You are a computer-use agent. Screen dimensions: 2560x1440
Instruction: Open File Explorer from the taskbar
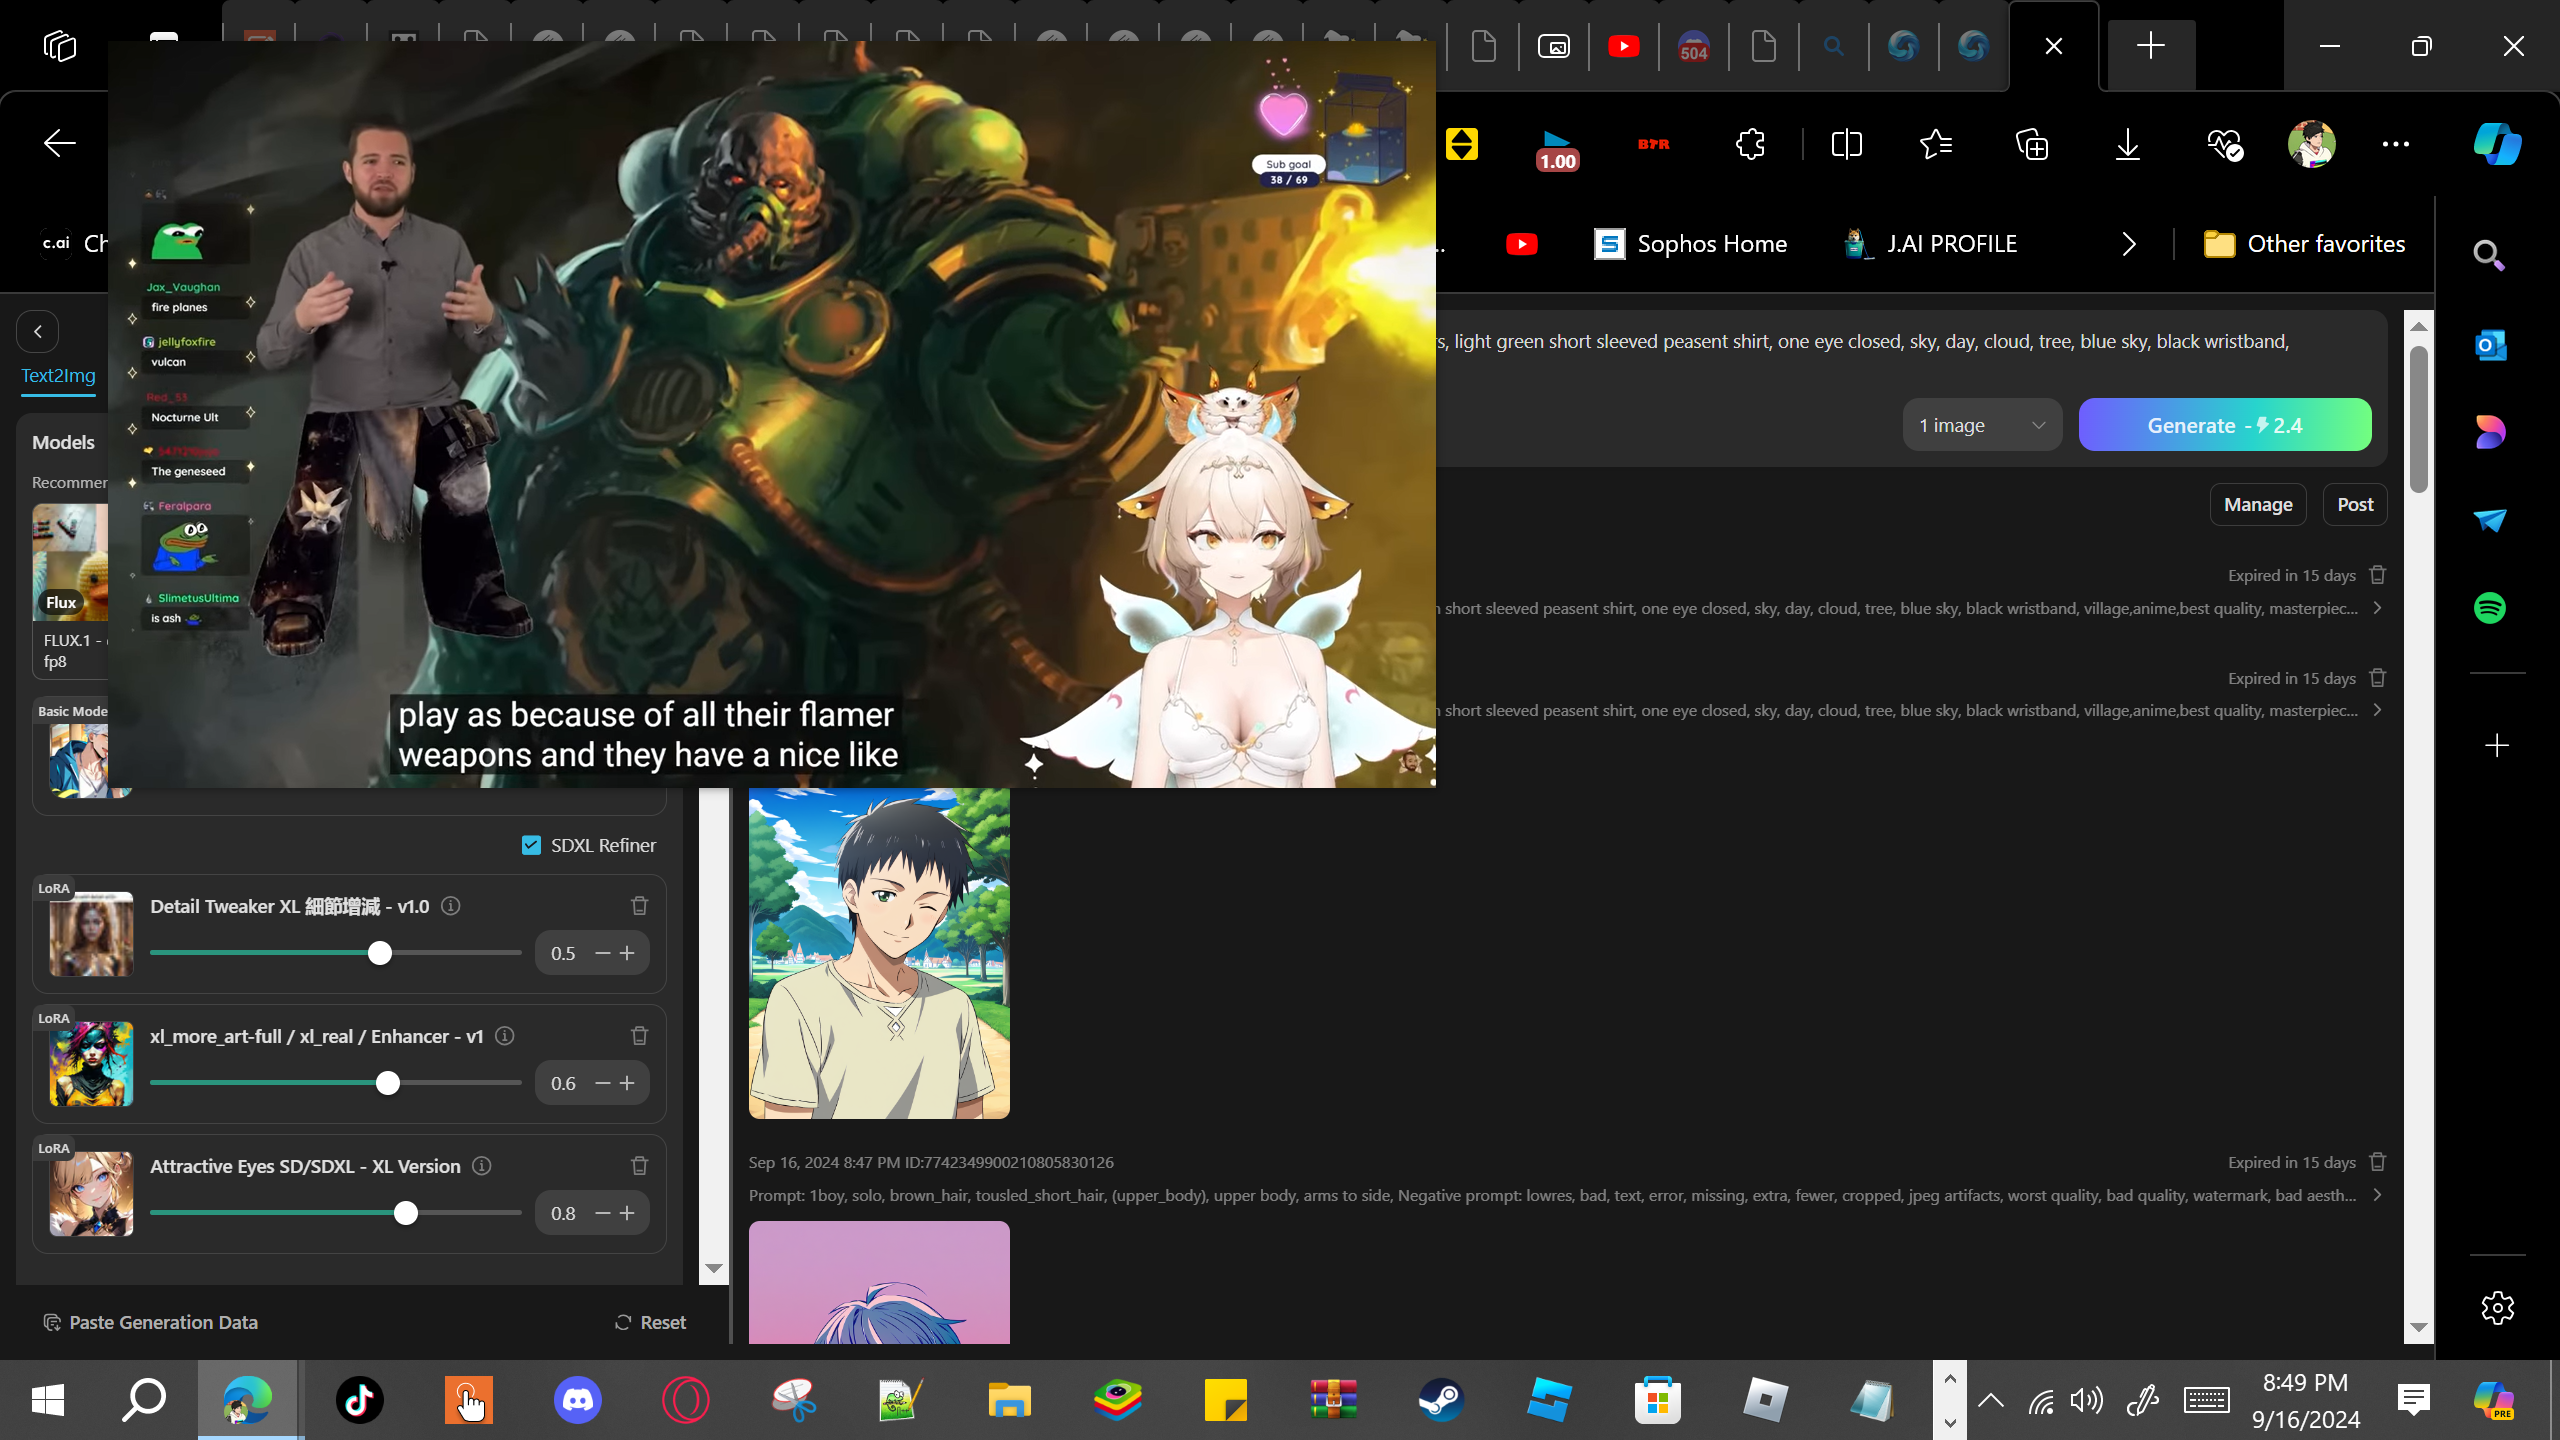(x=1009, y=1400)
